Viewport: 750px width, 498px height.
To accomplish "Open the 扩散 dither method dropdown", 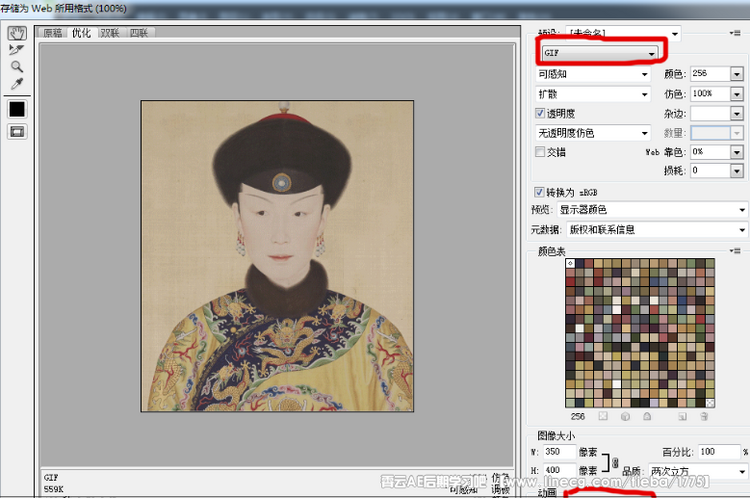I will (x=593, y=94).
